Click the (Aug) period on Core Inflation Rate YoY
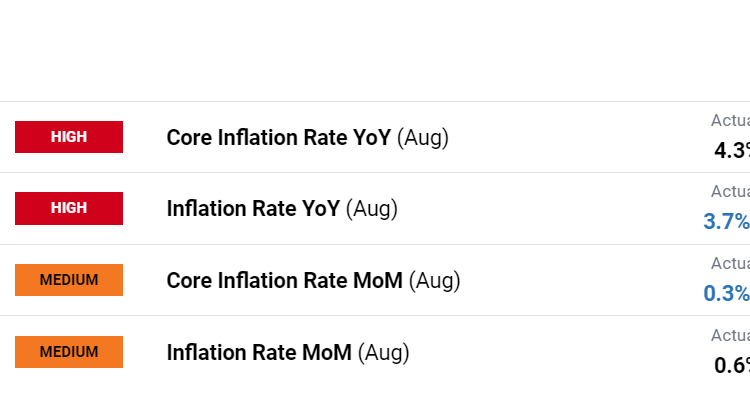 (423, 138)
